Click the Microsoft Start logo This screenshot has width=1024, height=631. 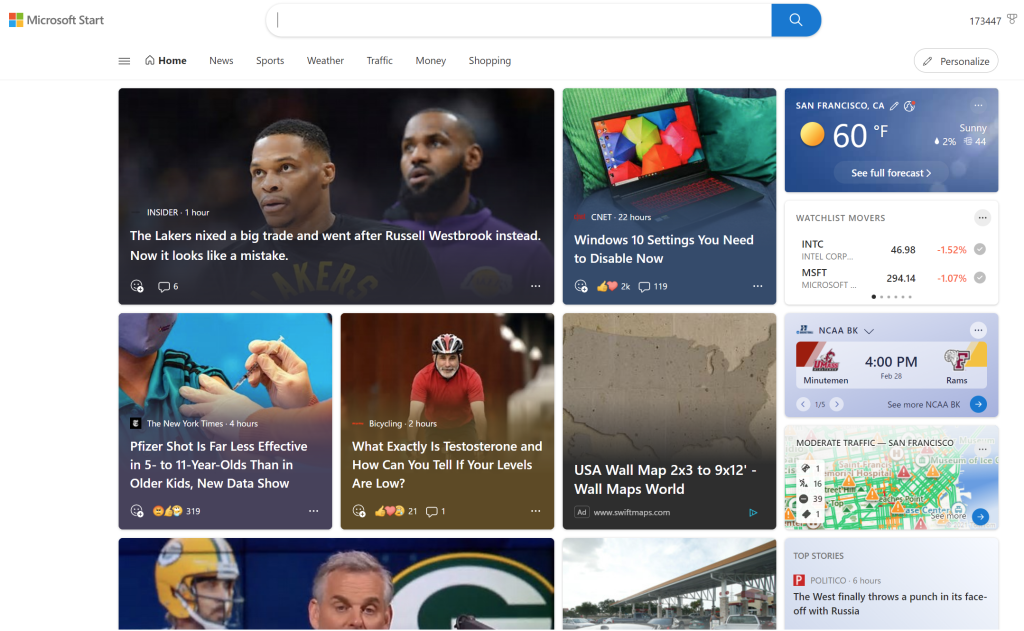[56, 20]
